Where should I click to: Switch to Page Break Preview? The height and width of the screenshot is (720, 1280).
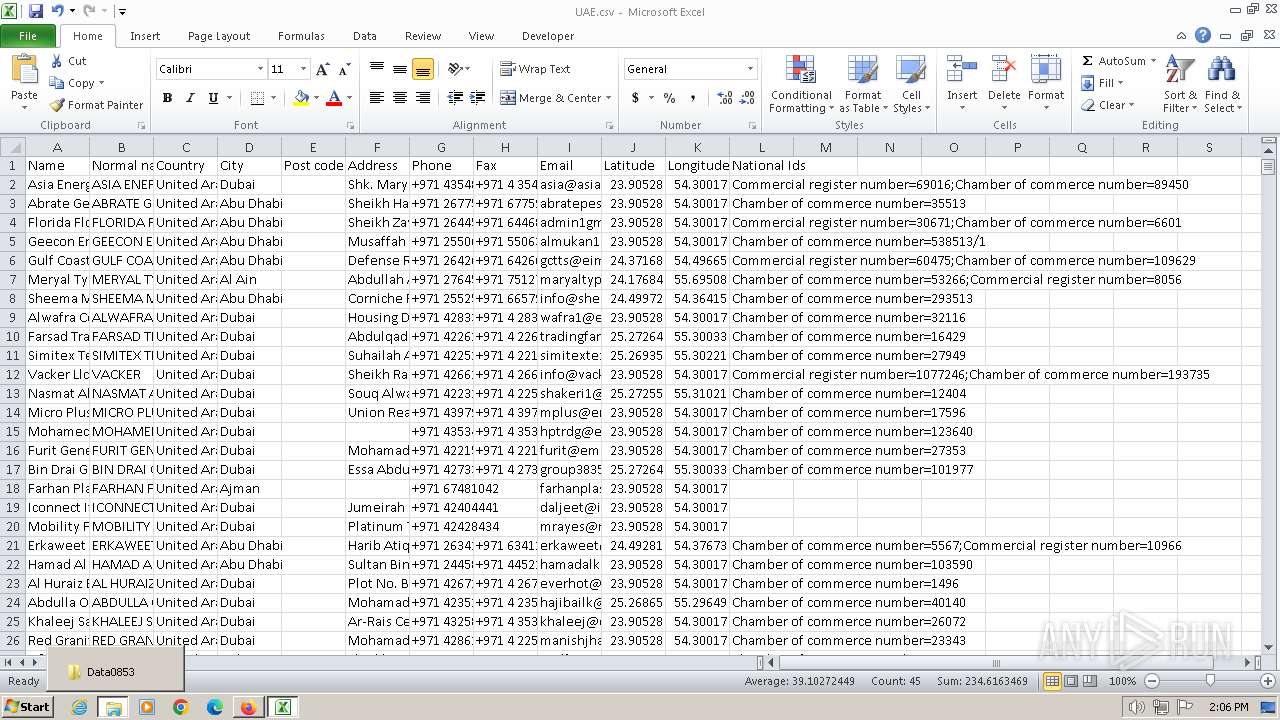pos(1089,681)
